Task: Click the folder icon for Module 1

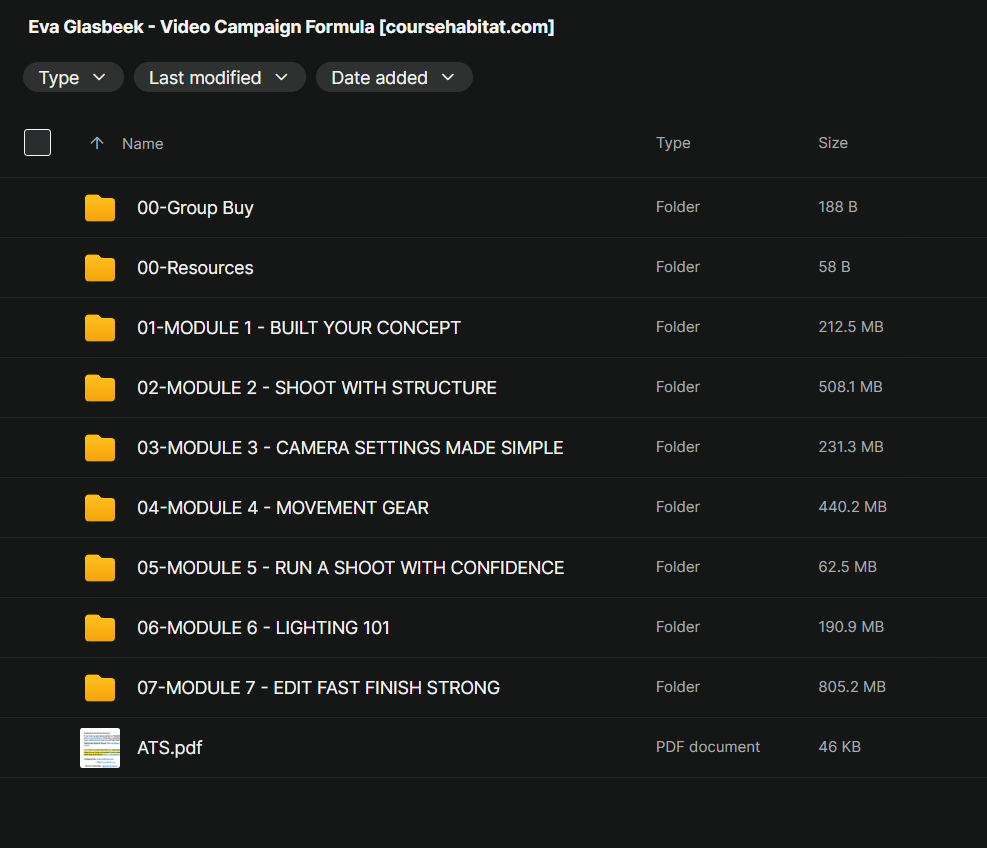Action: tap(100, 327)
